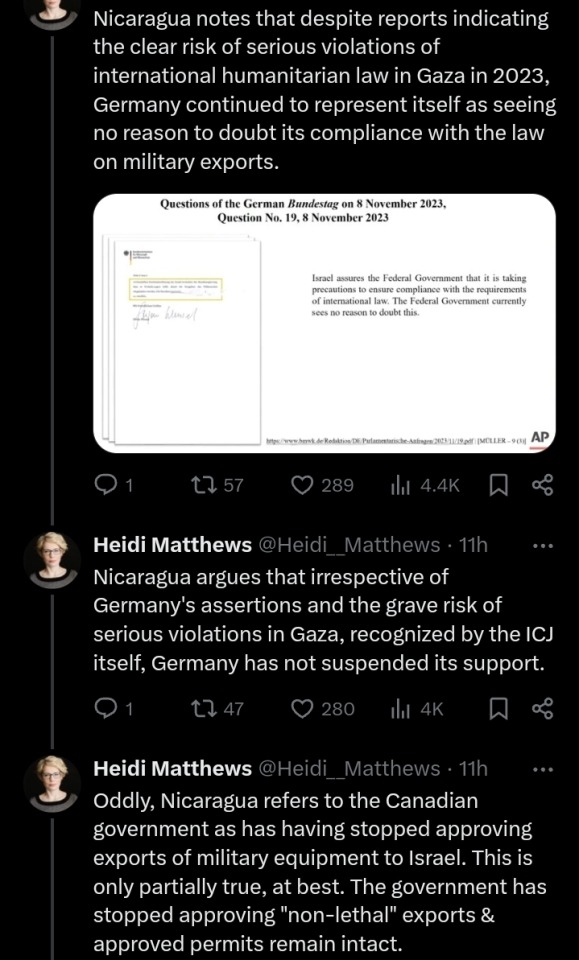Share the tweet about ICJ recognition
The width and height of the screenshot is (579, 960).
tap(542, 709)
